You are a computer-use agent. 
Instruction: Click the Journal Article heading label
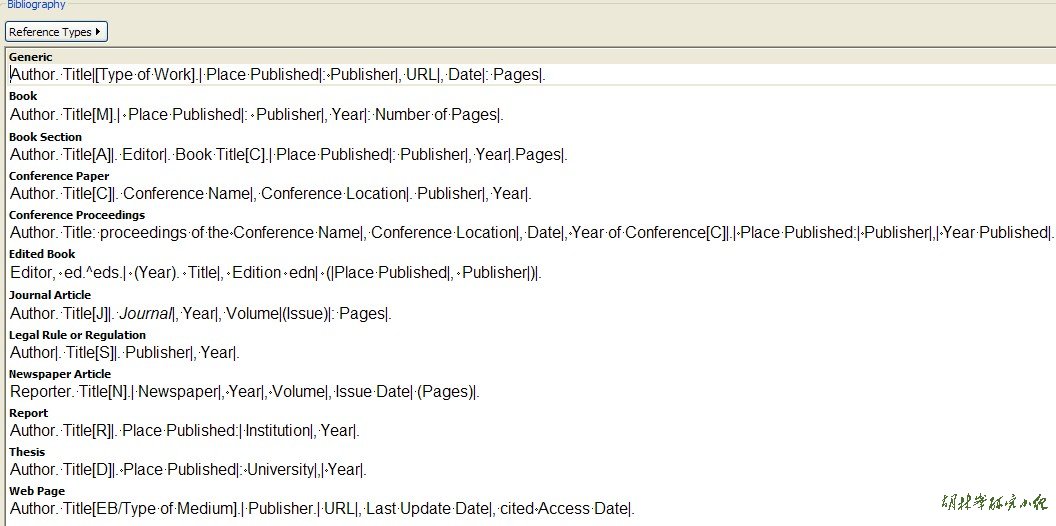50,295
